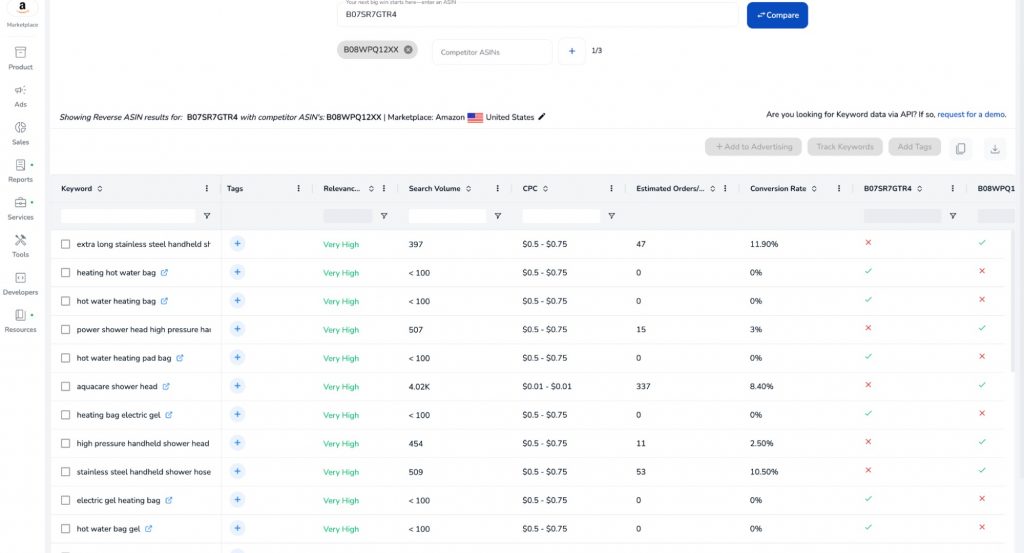Download results with the download icon
Viewport: 1024px width, 553px height.
point(995,148)
